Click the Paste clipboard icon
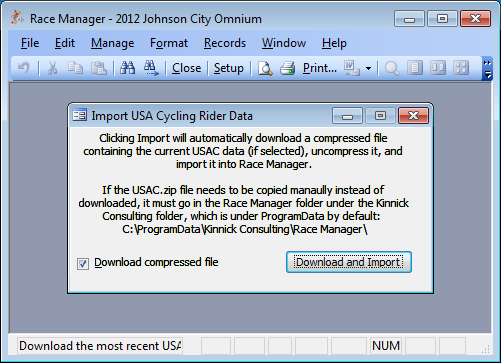Screen dimensions: 501x363 99,68
